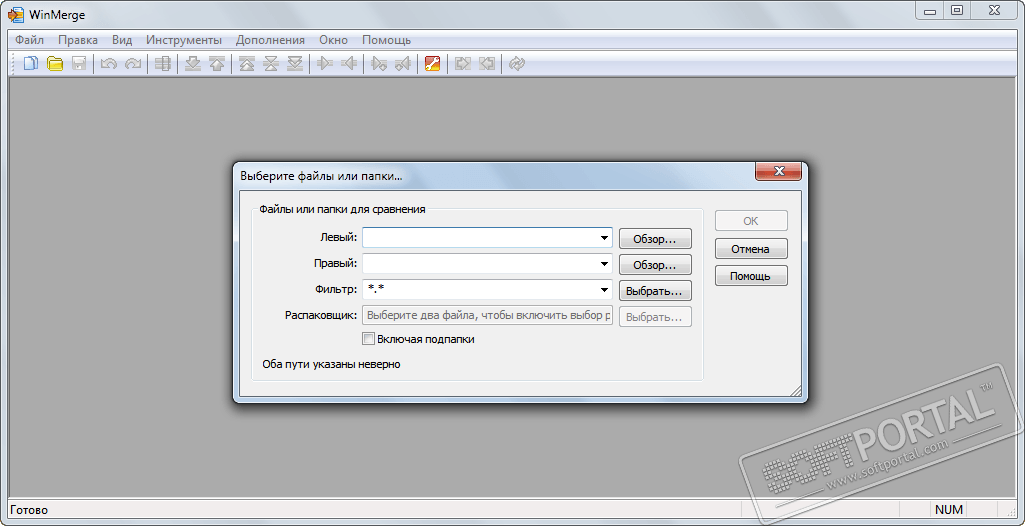Go to next difference (down arrow) icon
Image resolution: width=1025 pixels, height=526 pixels.
[193, 63]
